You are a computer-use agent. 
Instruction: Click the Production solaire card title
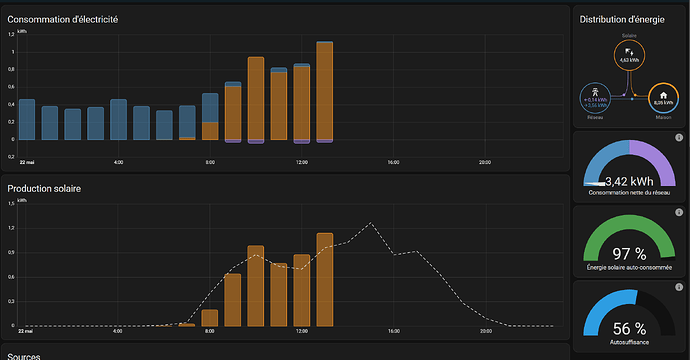coord(44,188)
